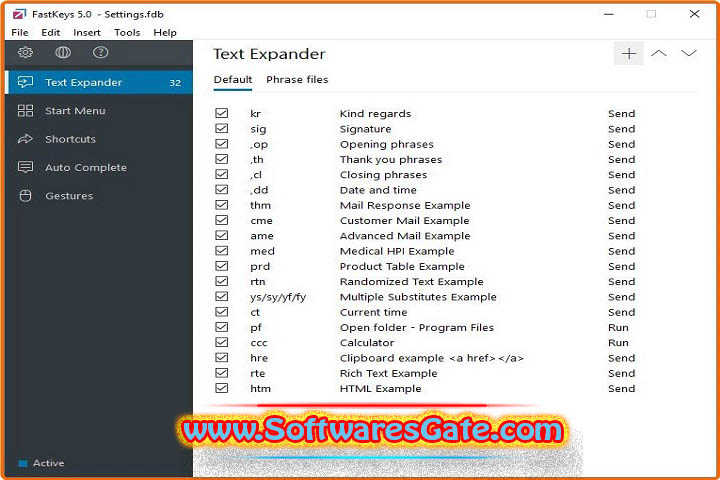This screenshot has width=720, height=480.
Task: Click the Start Menu grid icon
Action: tap(25, 111)
